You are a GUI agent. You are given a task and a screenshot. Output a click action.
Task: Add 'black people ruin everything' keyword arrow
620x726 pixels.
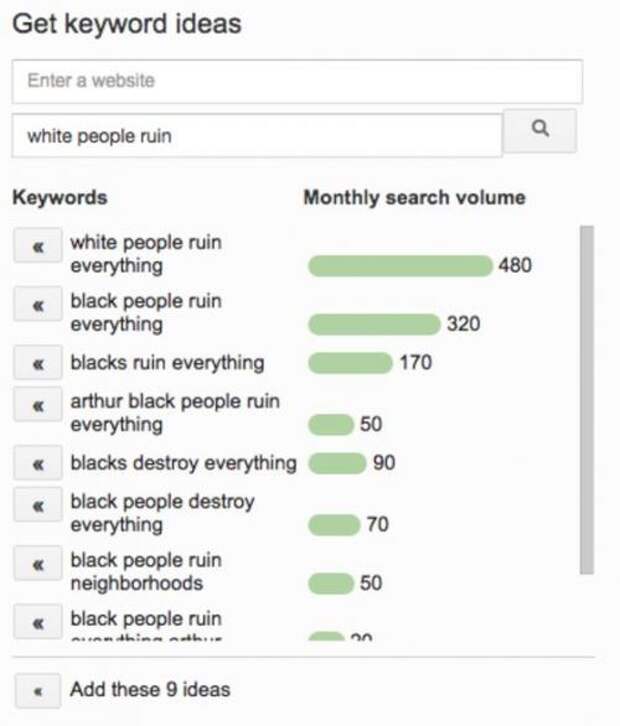point(38,304)
